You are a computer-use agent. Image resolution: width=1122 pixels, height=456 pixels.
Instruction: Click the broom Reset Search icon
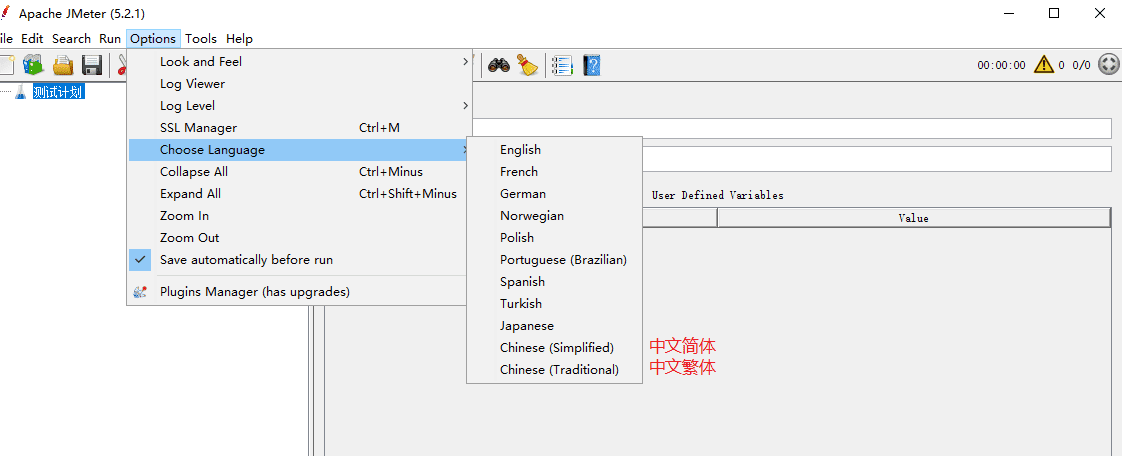click(527, 65)
